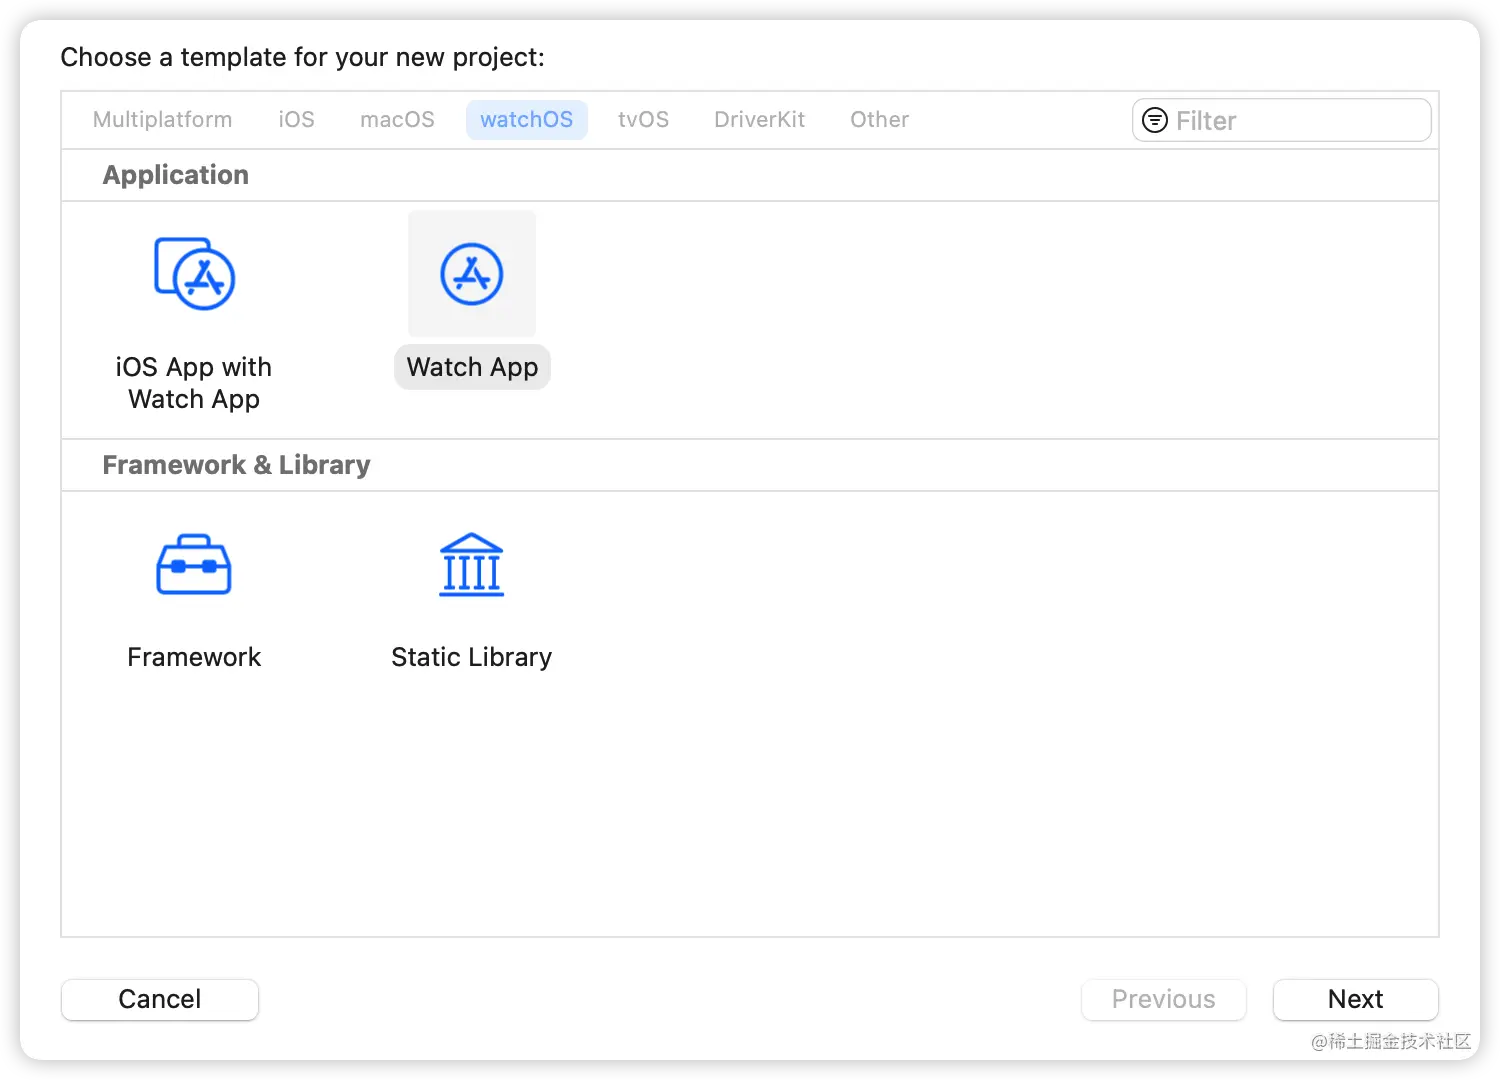
Task: Switch to the Multiplatform tab
Action: [162, 120]
